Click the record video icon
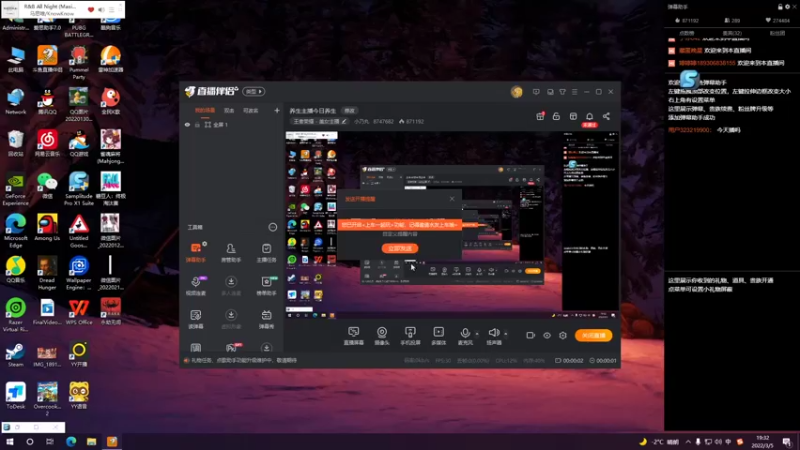800x450 pixels. (530, 335)
